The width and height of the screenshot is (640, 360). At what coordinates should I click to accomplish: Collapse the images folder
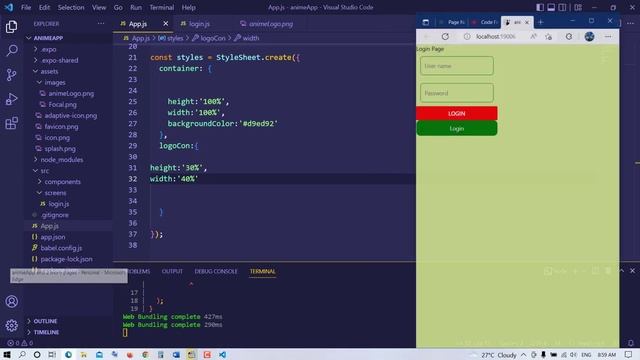coord(55,82)
